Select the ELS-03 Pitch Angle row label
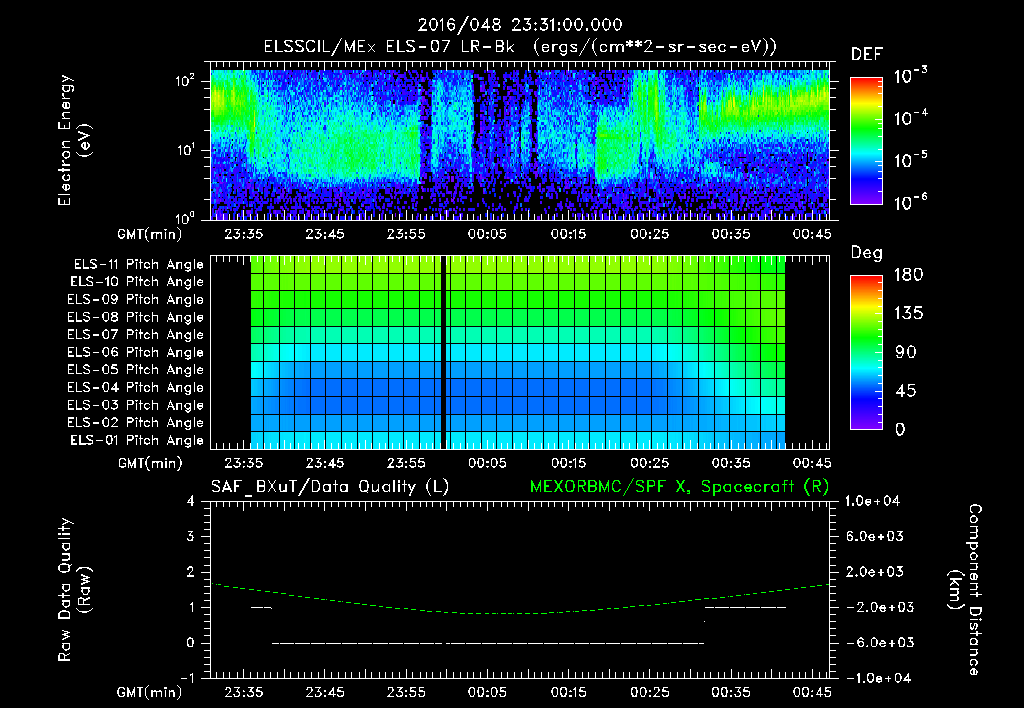Viewport: 1024px width, 708px height. coord(136,405)
